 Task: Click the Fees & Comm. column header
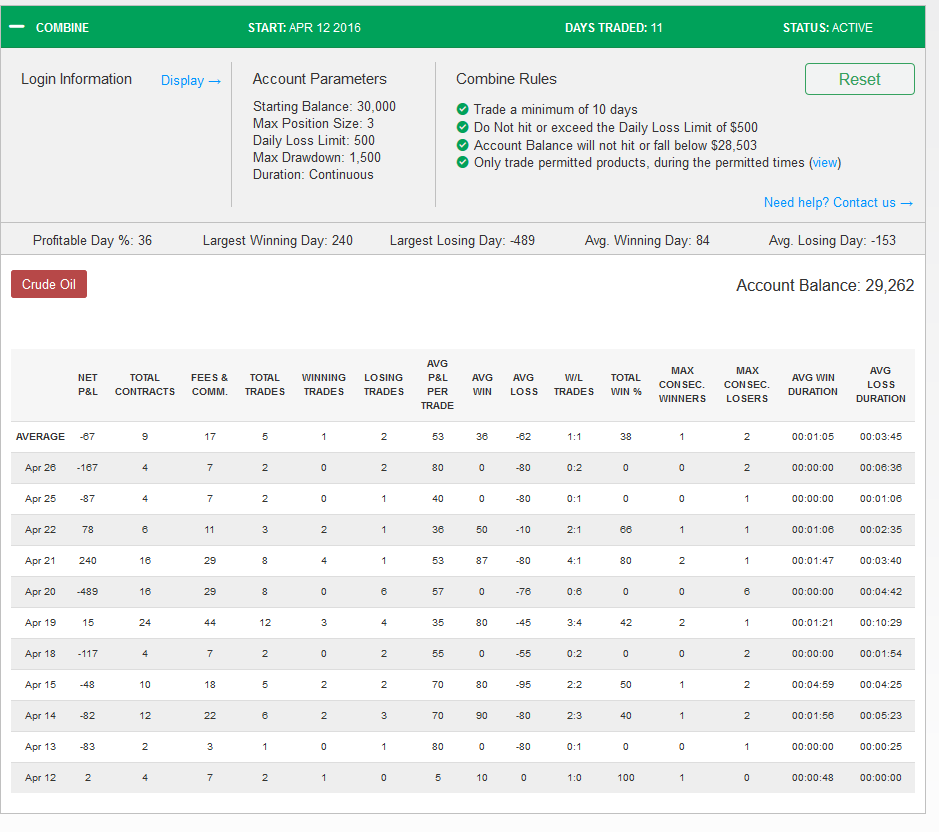pos(210,385)
